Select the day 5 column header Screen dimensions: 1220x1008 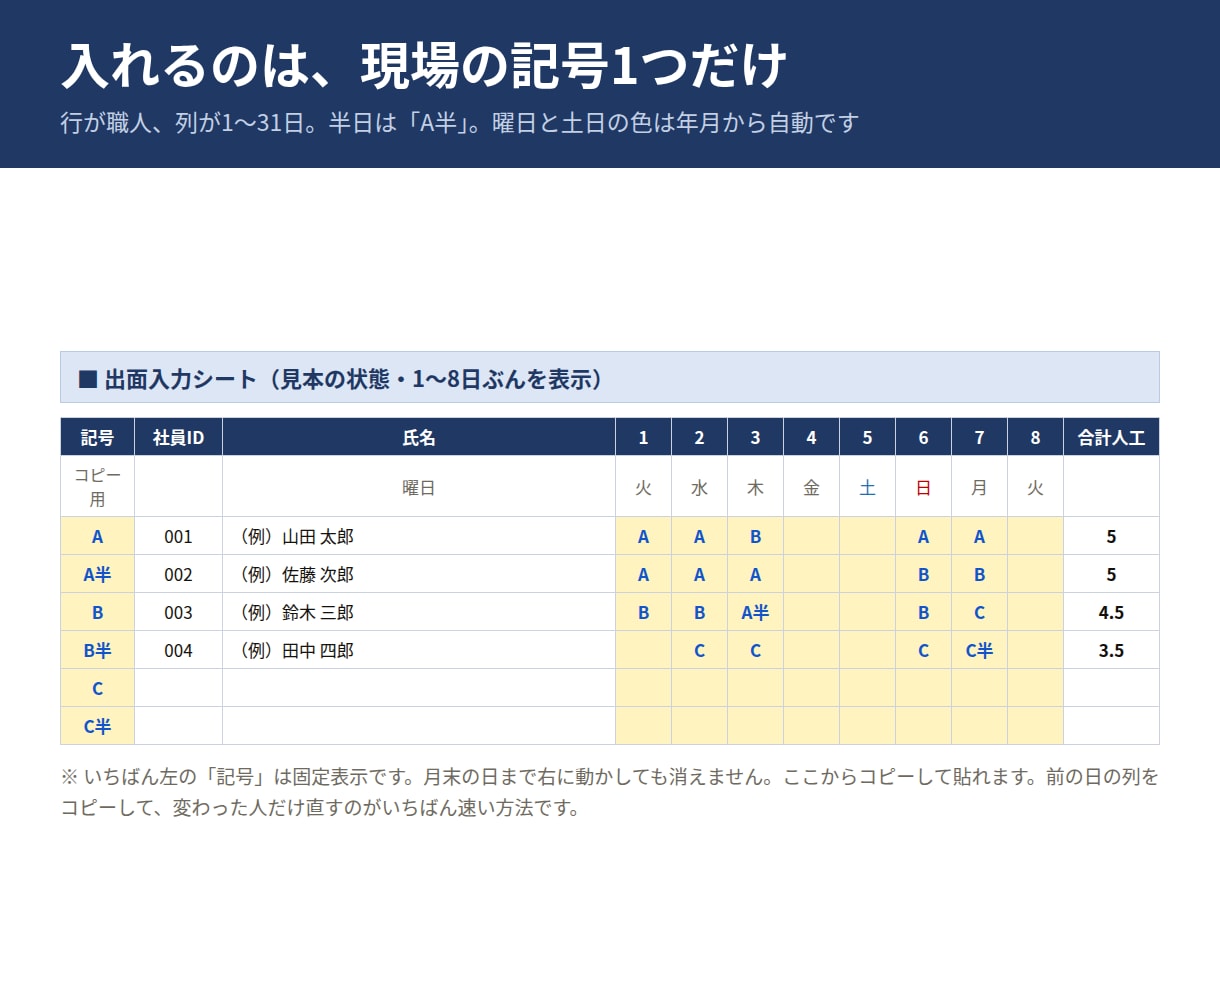click(867, 437)
